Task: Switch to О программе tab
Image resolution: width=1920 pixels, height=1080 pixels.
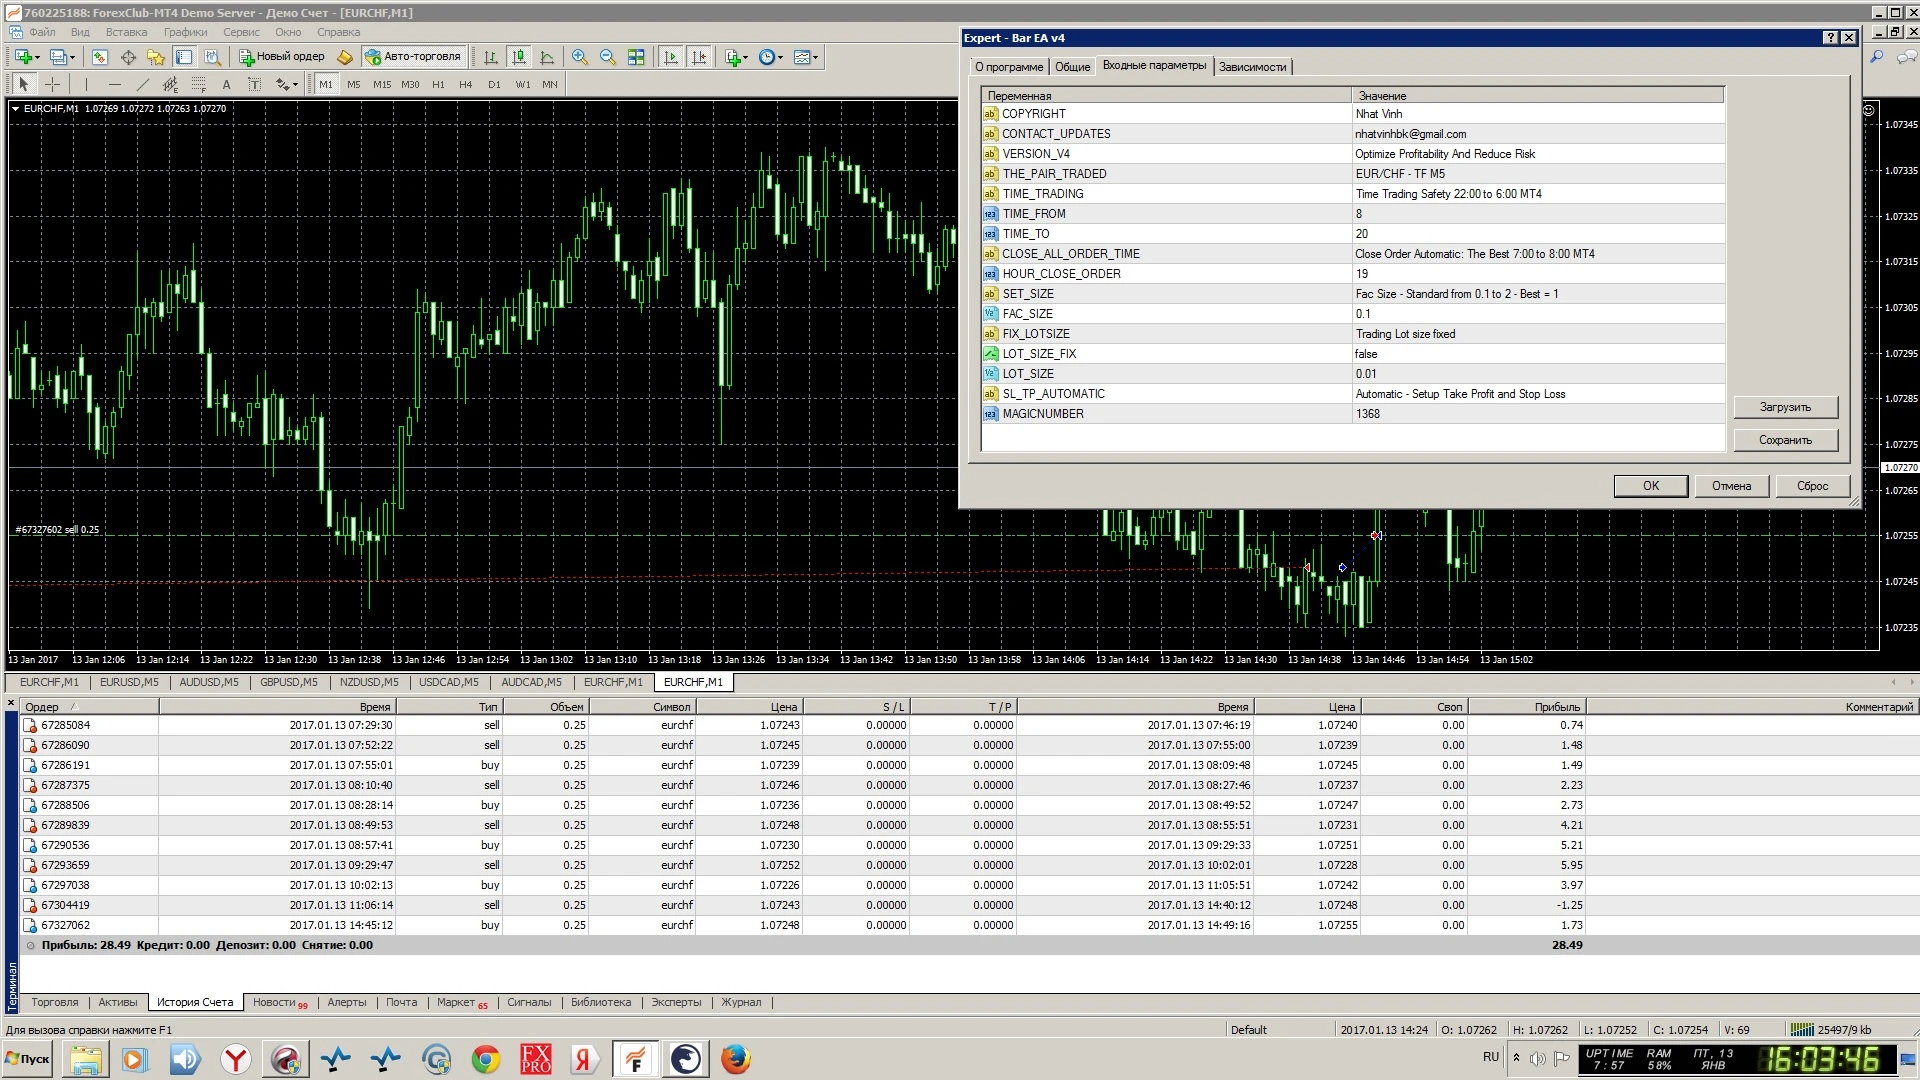Action: [1008, 67]
